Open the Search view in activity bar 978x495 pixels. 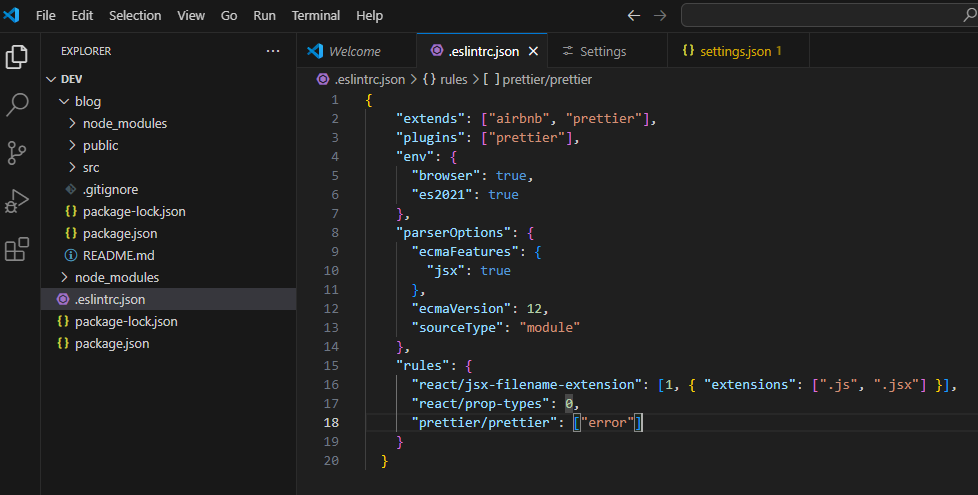pos(17,105)
